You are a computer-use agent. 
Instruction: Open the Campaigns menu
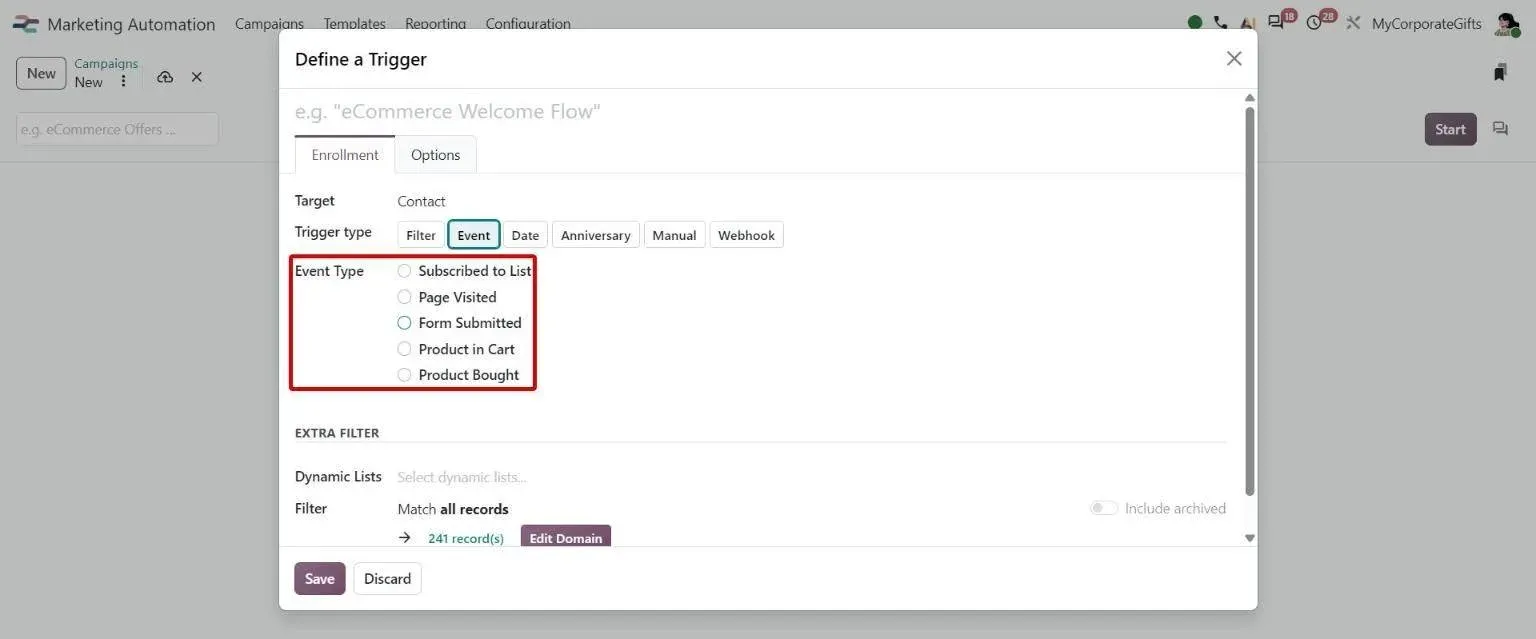tap(270, 24)
